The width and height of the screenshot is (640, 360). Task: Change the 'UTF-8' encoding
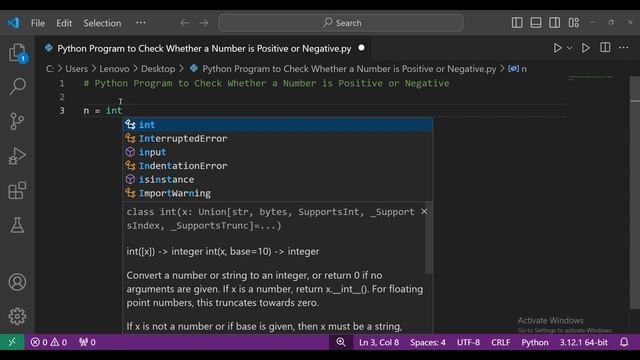pyautogui.click(x=468, y=342)
